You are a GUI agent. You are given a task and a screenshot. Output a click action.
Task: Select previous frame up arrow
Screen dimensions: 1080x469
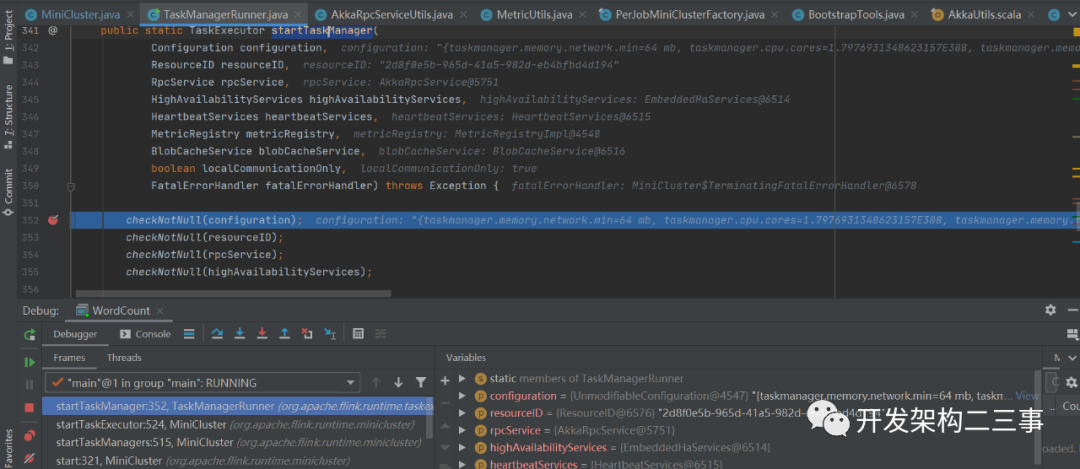click(376, 382)
